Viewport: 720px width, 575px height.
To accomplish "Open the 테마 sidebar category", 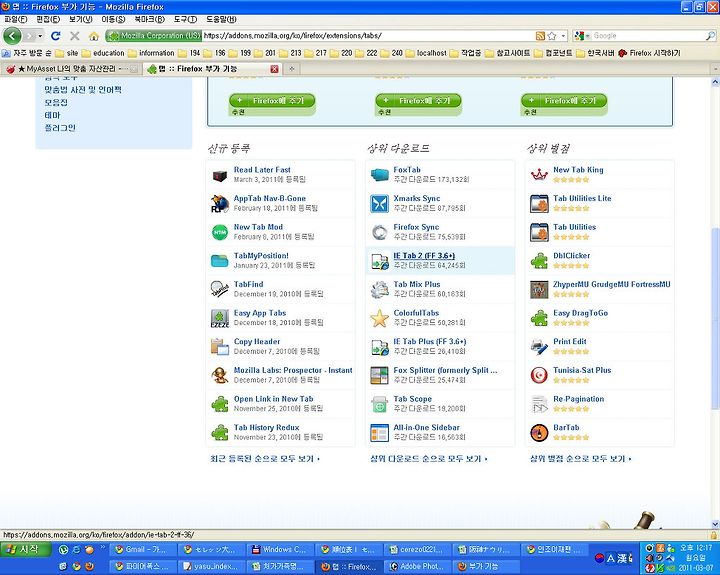I will tap(52, 115).
